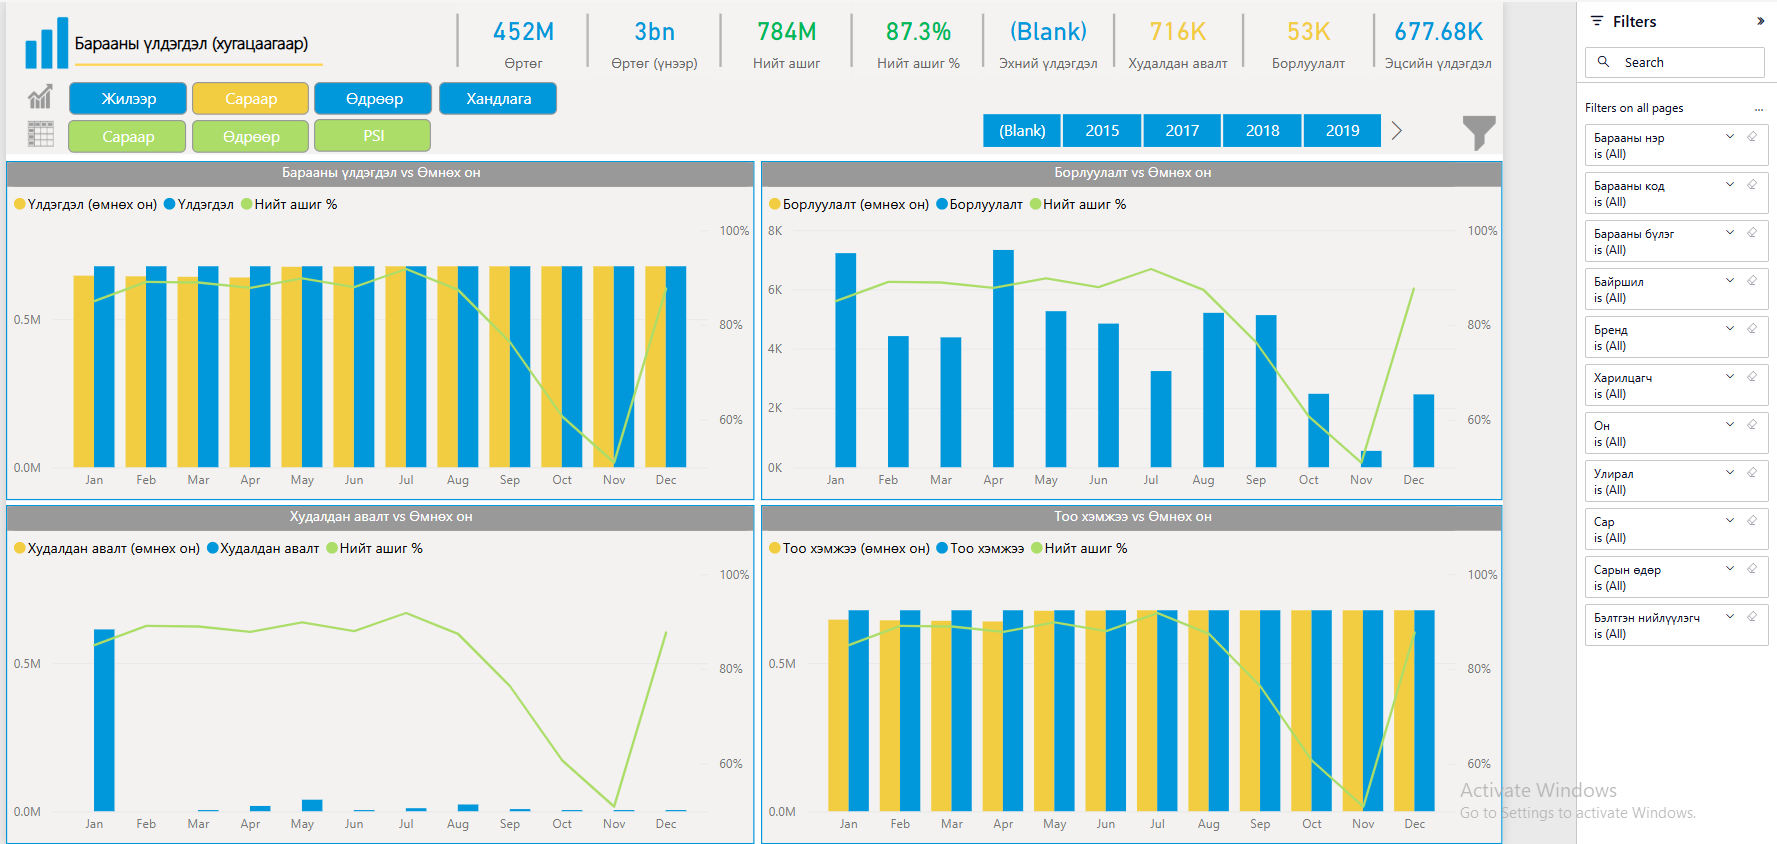Open more options for Filters on all pages
Image resolution: width=1777 pixels, height=844 pixels.
point(1759,109)
